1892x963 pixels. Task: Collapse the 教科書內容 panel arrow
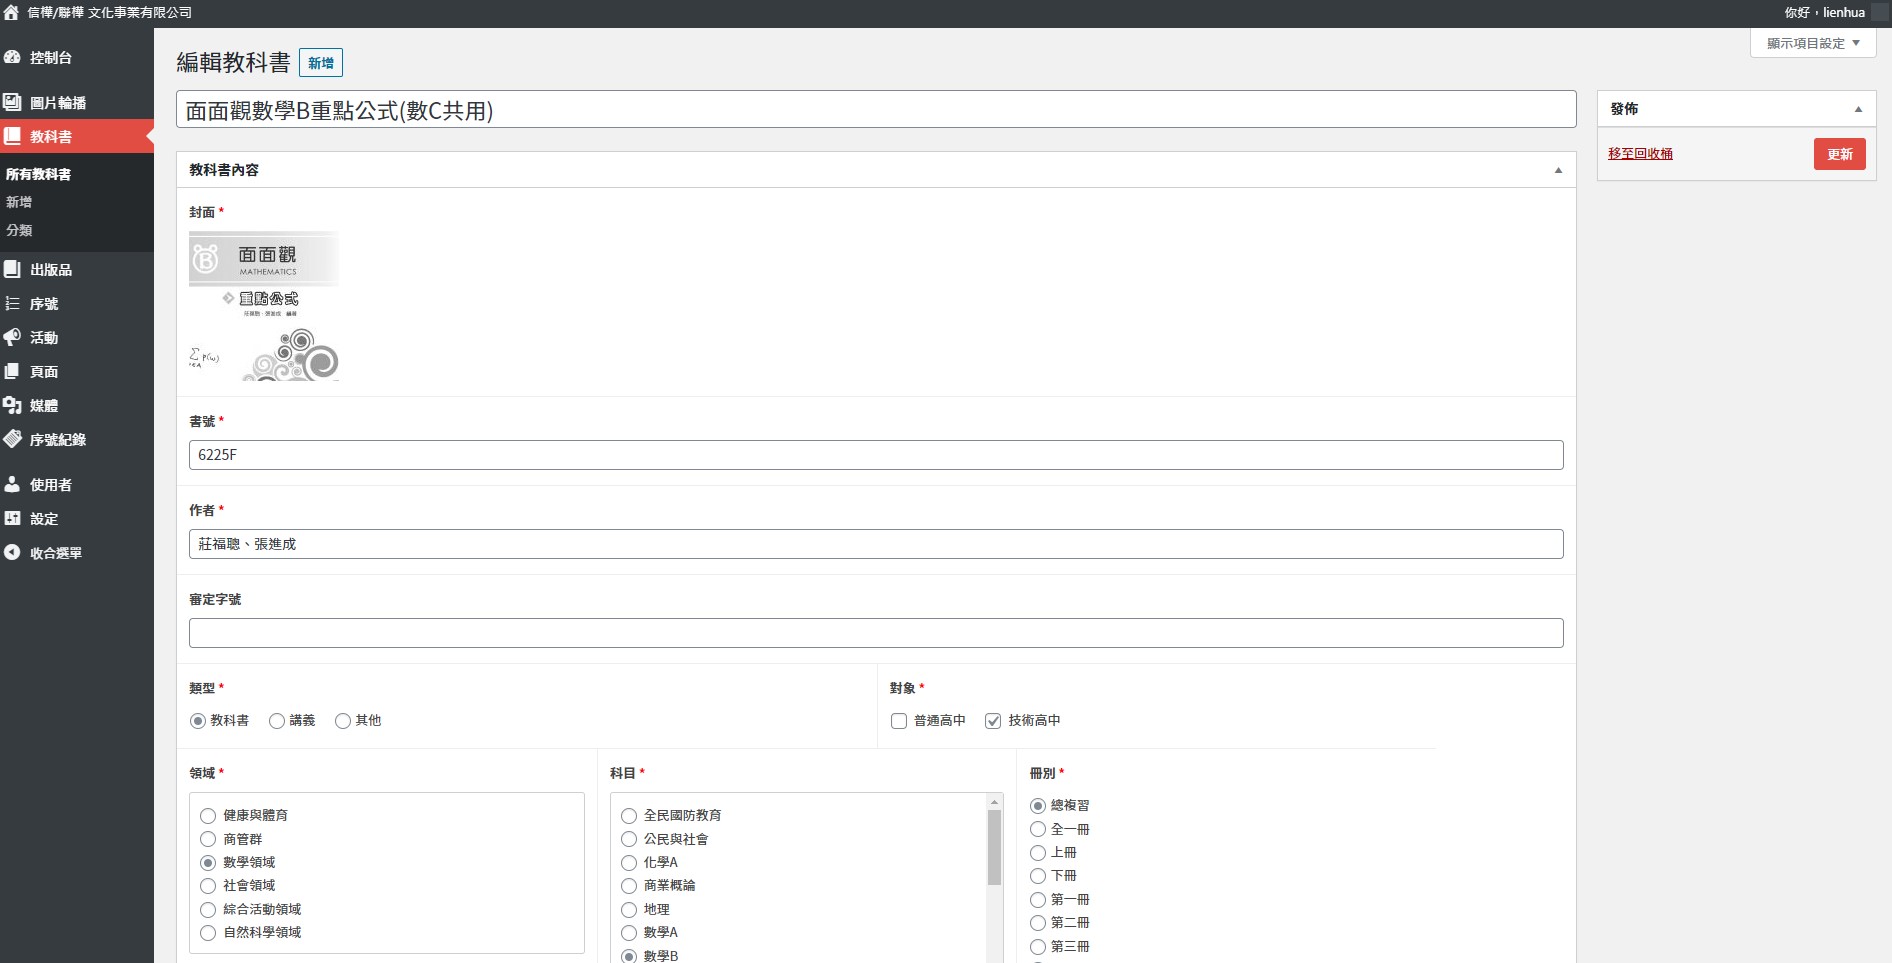pyautogui.click(x=1558, y=170)
